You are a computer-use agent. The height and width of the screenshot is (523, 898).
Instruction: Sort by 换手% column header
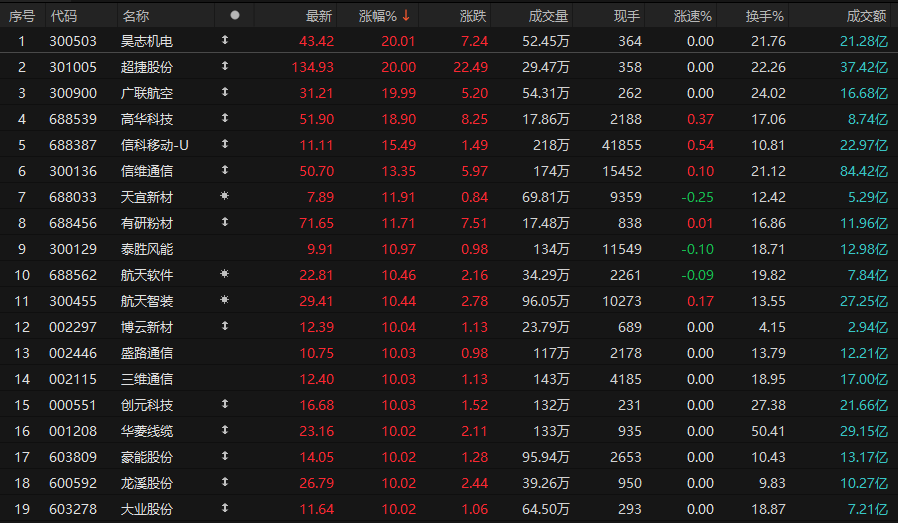click(x=765, y=16)
